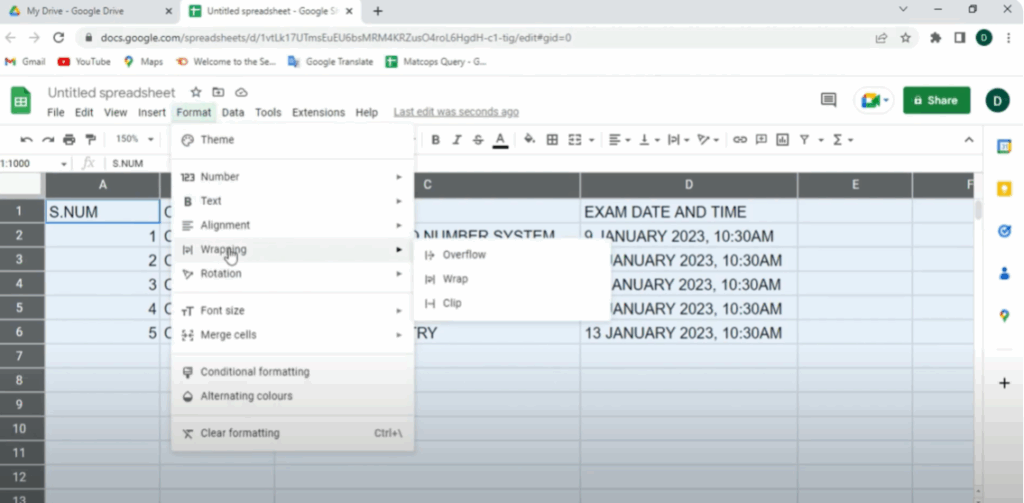Click the Bold formatting icon
Image resolution: width=1024 pixels, height=503 pixels.
pyautogui.click(x=436, y=140)
